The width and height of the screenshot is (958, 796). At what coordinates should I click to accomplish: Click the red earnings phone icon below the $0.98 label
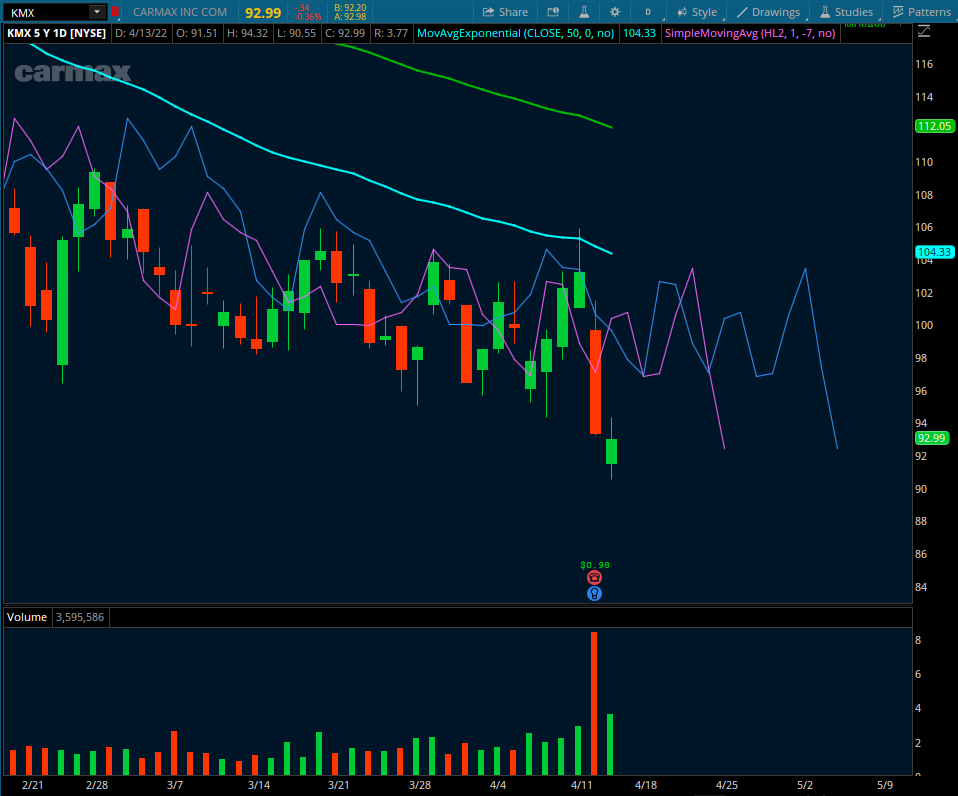pyautogui.click(x=594, y=578)
